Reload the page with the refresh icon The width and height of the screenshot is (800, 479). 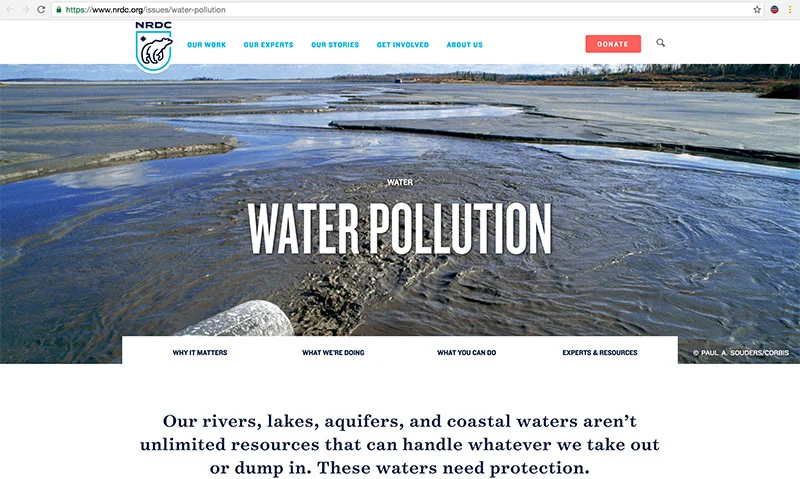tap(41, 9)
